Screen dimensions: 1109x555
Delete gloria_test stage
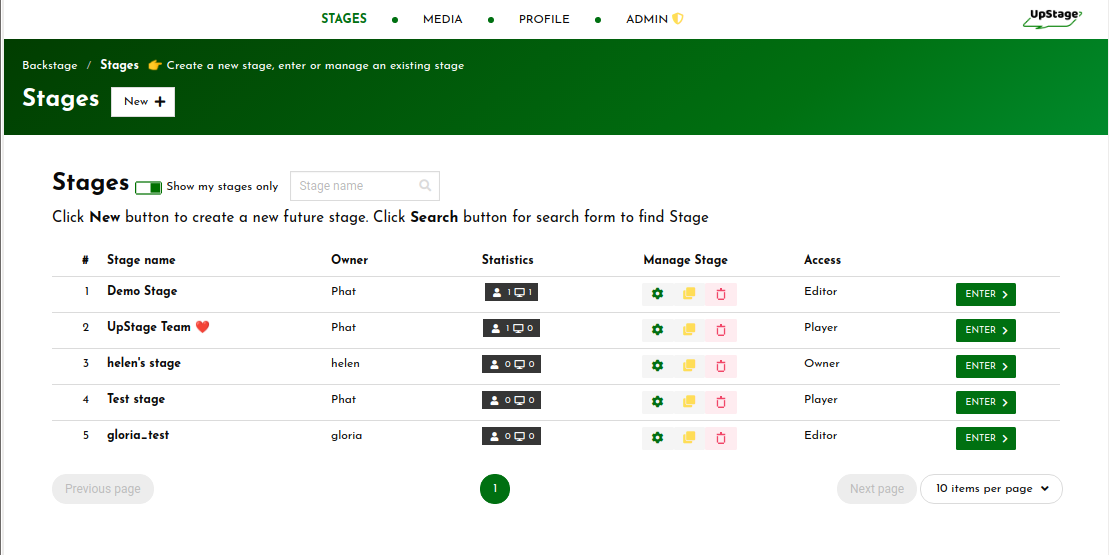721,438
